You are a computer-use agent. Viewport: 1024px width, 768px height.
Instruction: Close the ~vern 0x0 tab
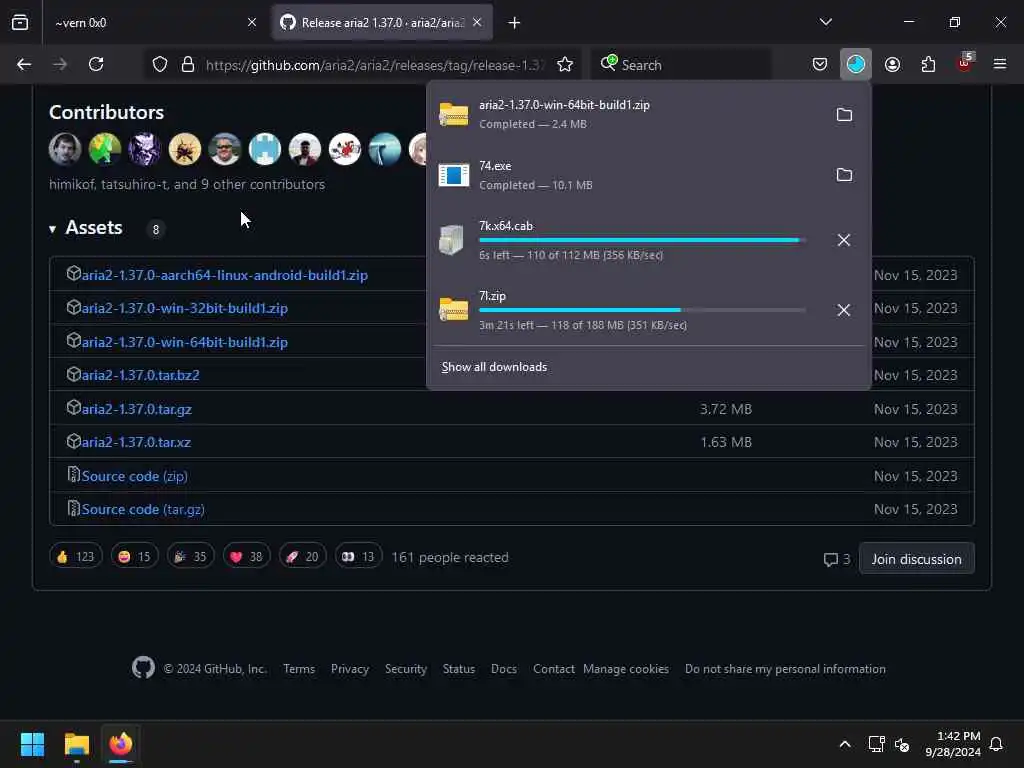tap(252, 23)
